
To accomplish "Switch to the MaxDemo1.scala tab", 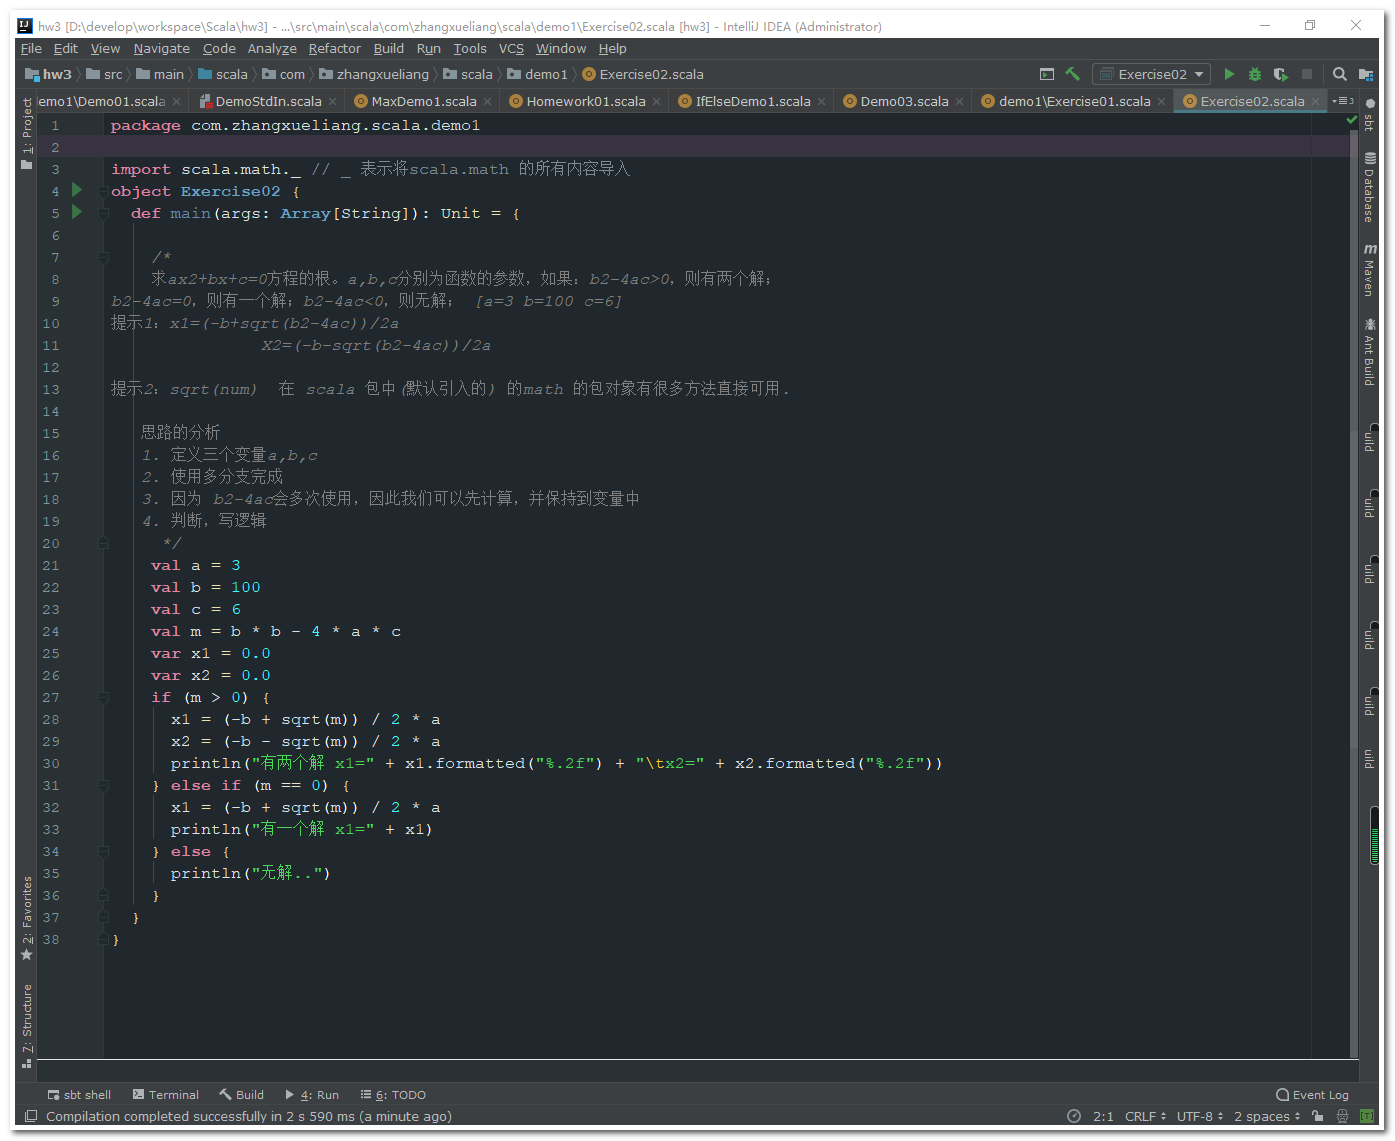I will (x=424, y=101).
